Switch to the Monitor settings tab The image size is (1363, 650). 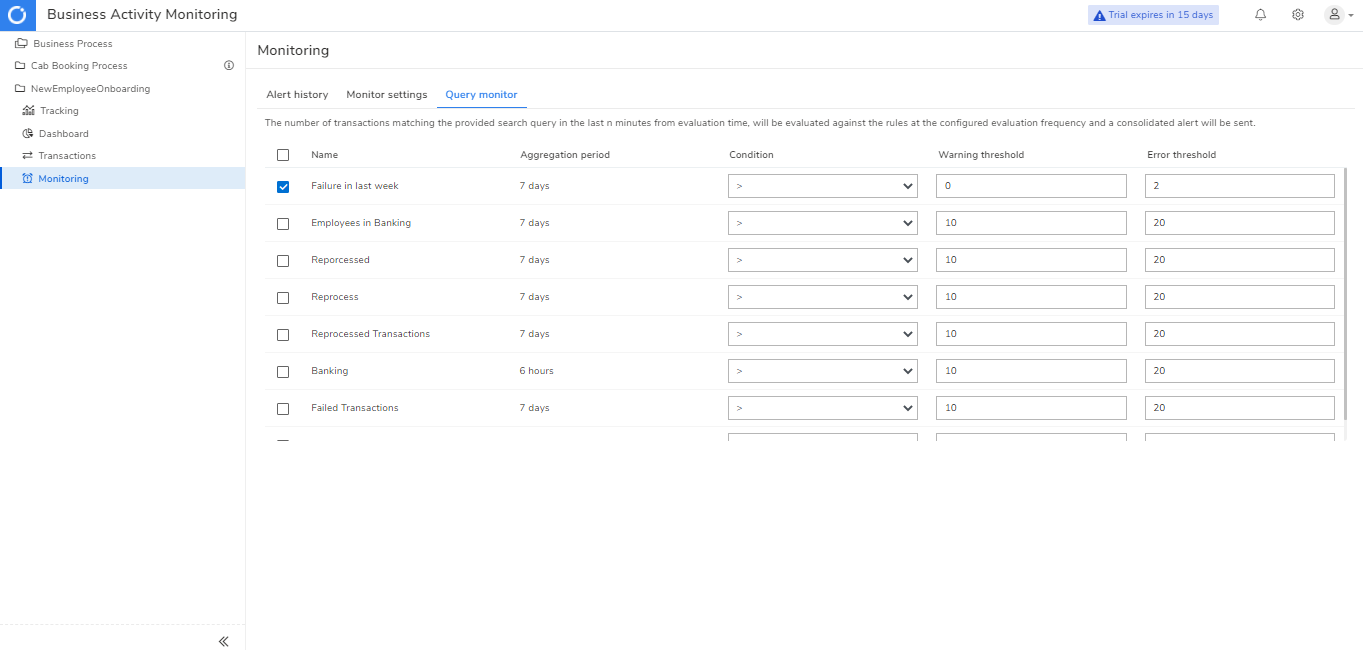[386, 95]
